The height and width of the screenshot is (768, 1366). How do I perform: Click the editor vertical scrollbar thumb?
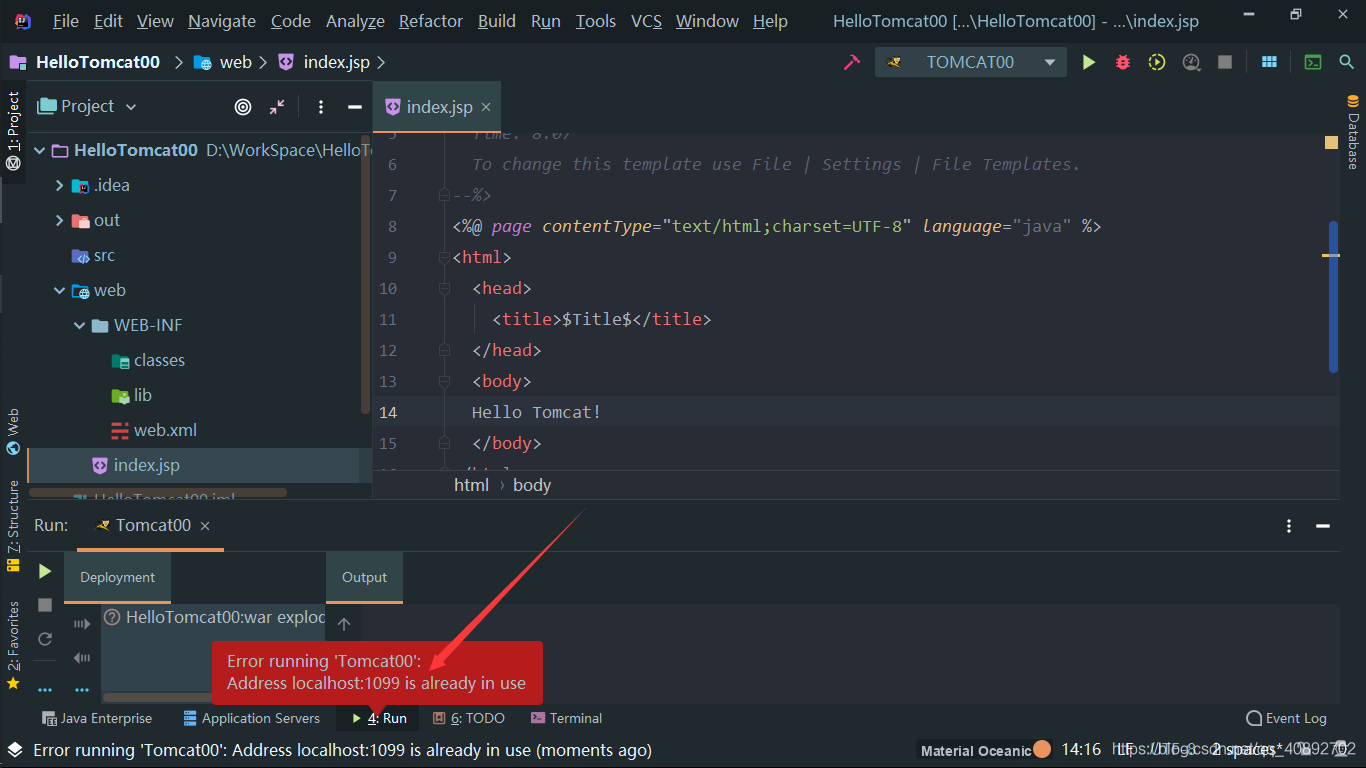coord(1333,297)
